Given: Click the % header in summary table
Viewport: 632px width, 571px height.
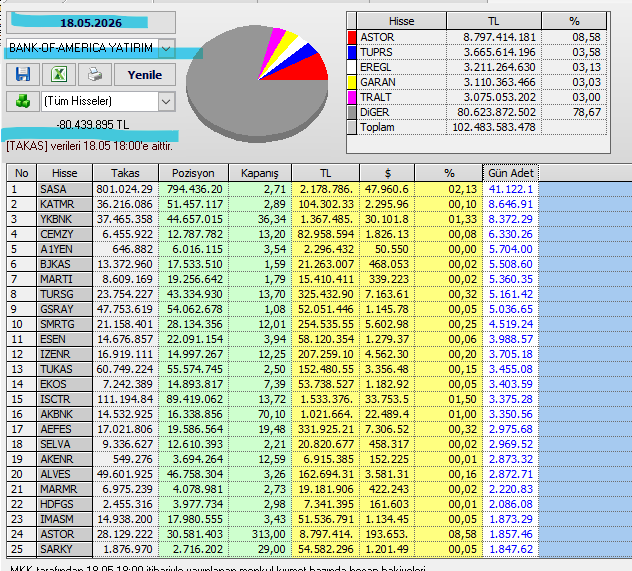Looking at the screenshot, I should coord(574,21).
